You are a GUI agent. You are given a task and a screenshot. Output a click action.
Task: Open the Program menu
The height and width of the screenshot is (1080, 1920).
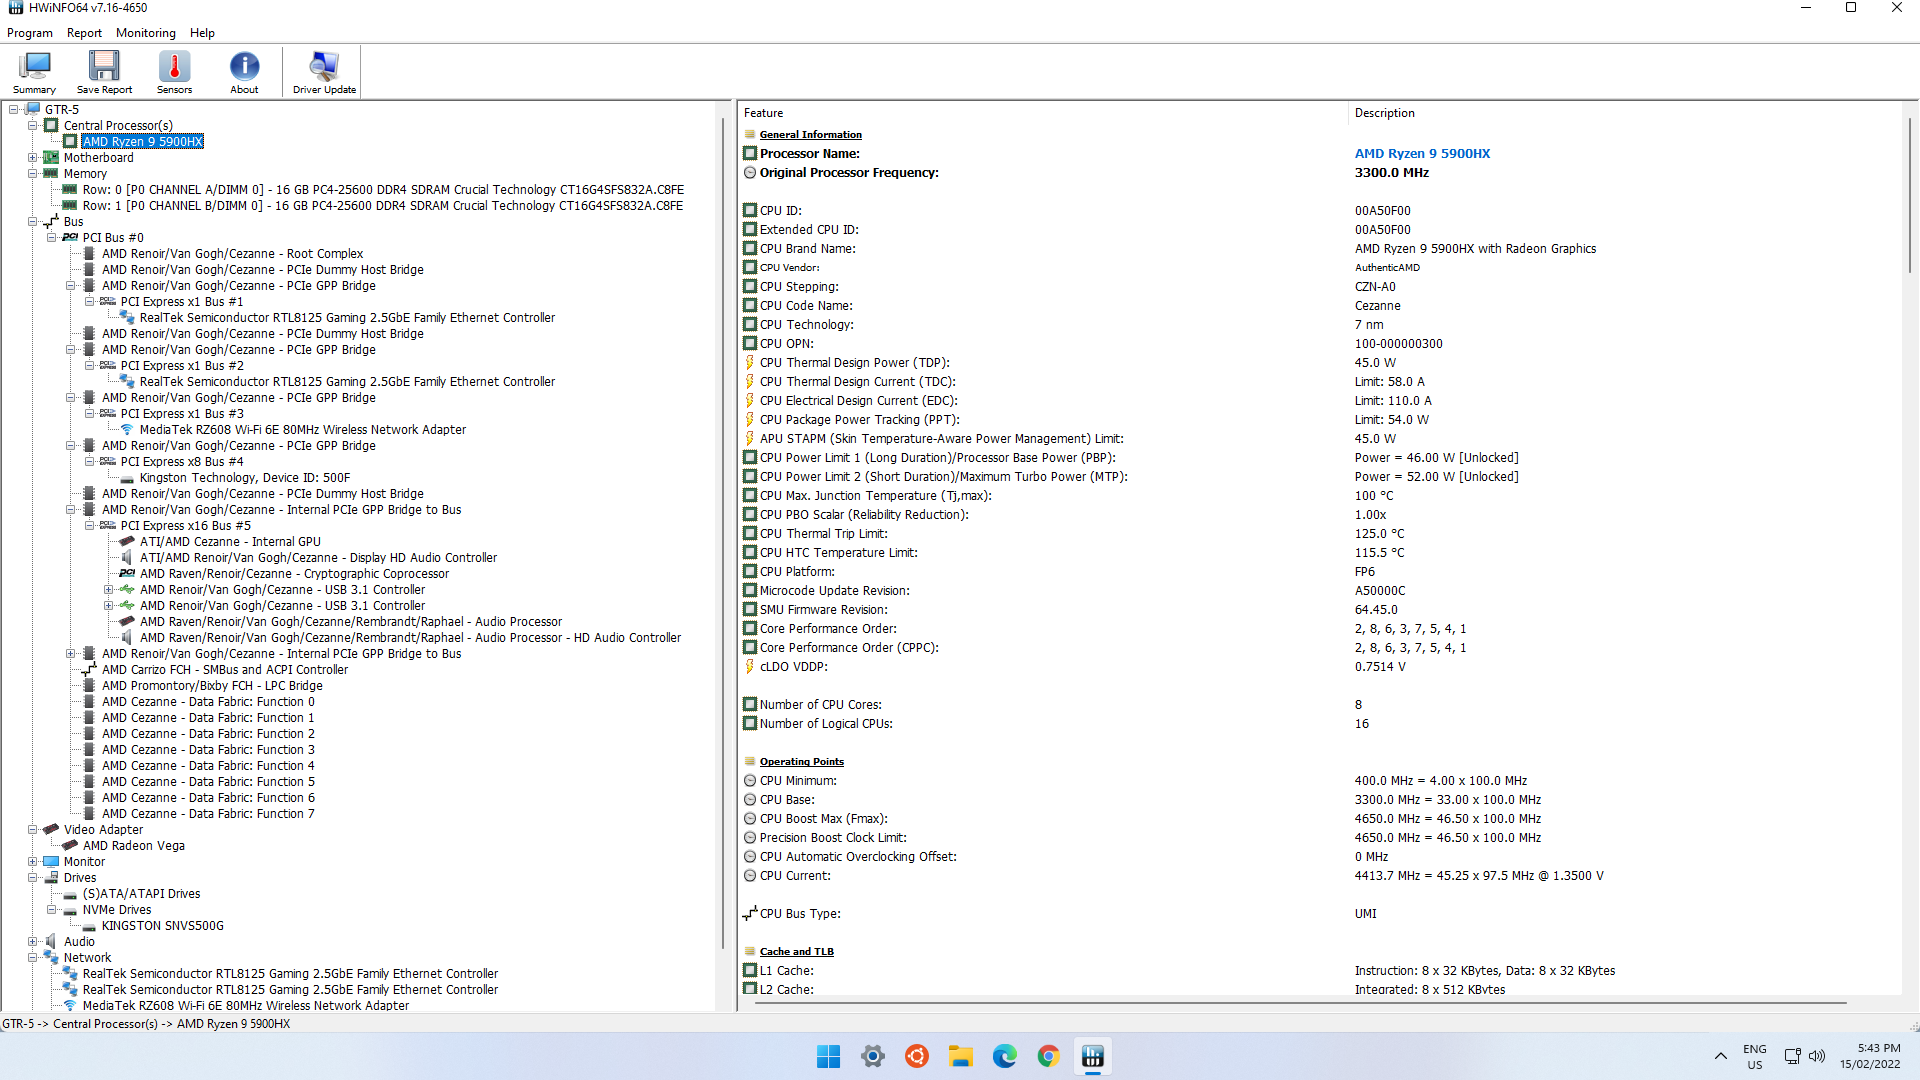(30, 33)
